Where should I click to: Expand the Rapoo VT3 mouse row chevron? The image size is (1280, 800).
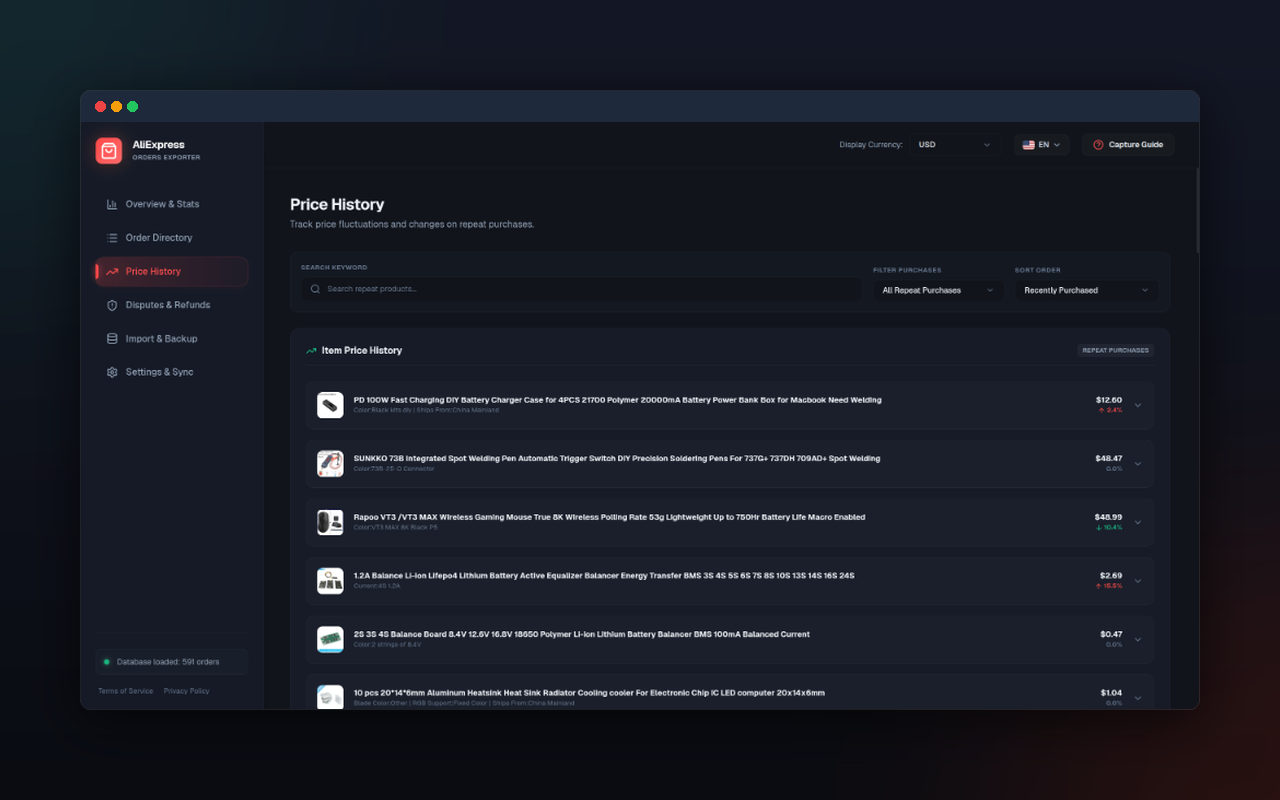[x=1138, y=522]
